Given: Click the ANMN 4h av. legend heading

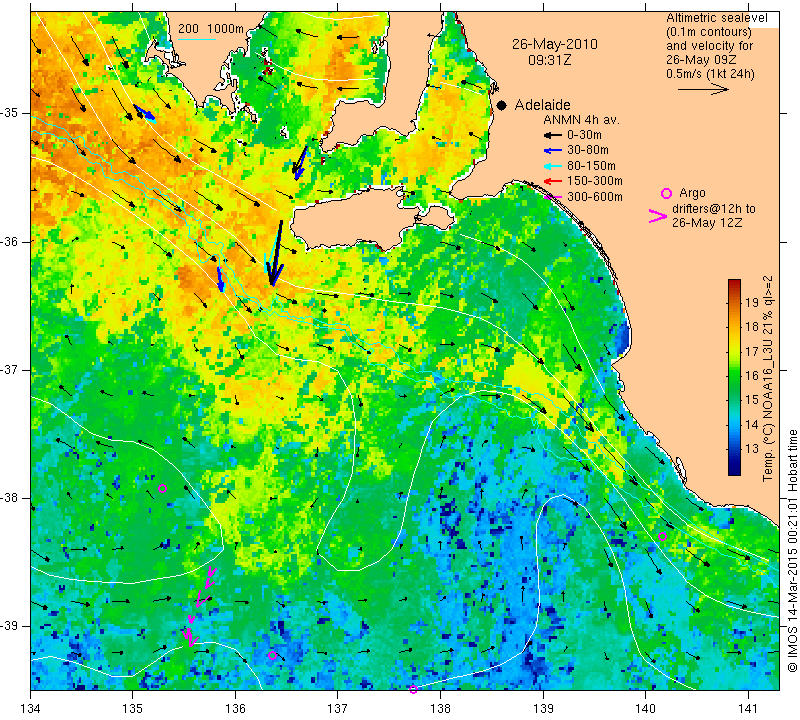Looking at the screenshot, I should (581, 120).
